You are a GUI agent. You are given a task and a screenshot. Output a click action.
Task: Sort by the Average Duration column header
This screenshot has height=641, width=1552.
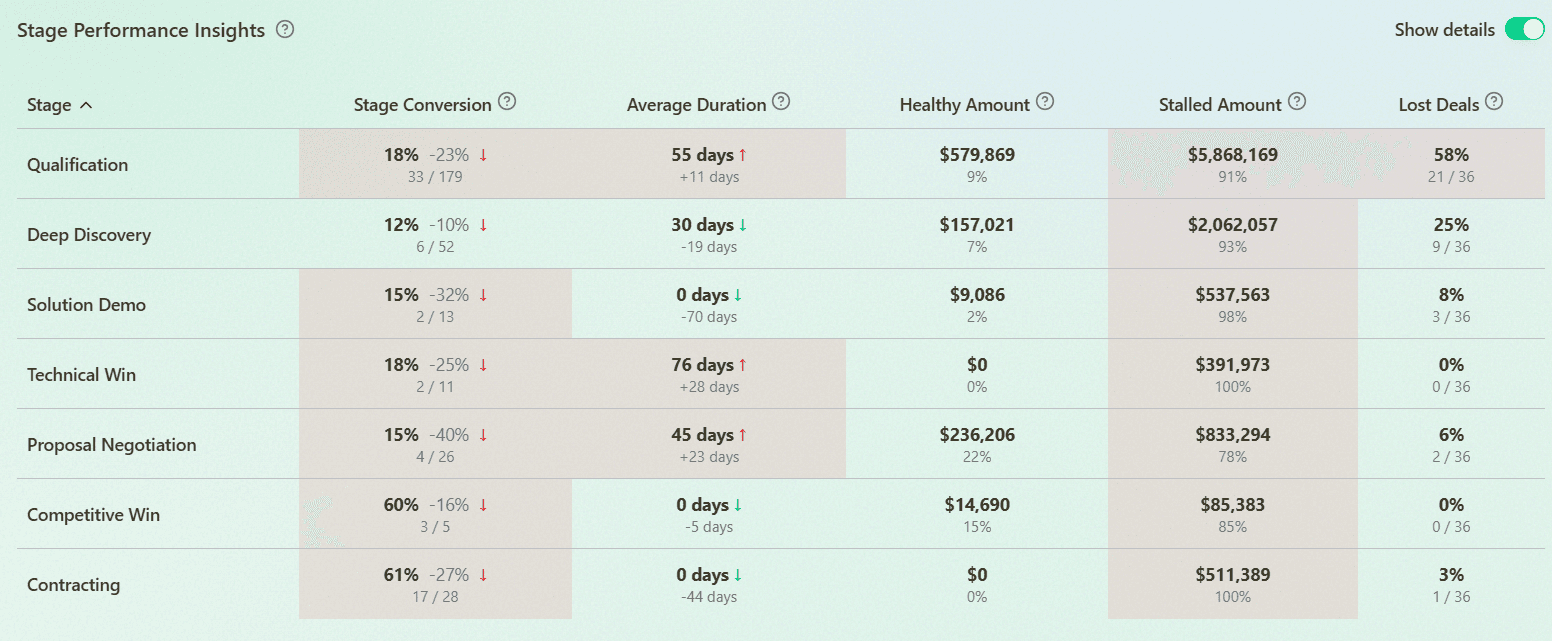(x=696, y=104)
